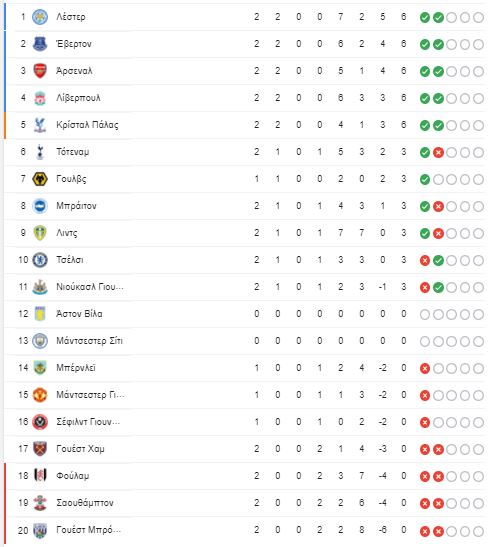Click the Leicester club crest icon
This screenshot has width=504, height=547.
coord(40,17)
